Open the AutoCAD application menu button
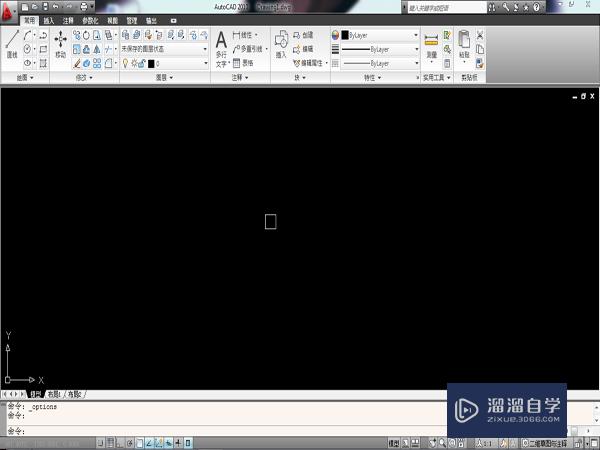Viewport: 600px width, 450px height. coord(7,11)
